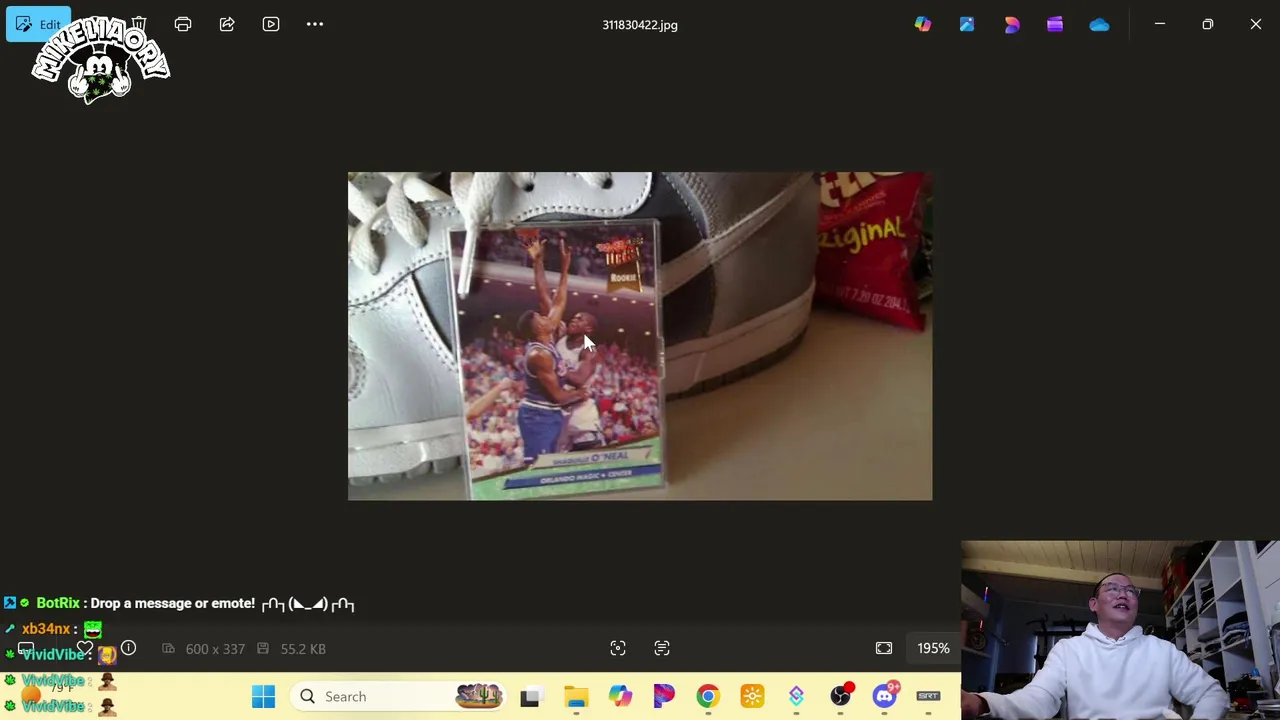Viewport: 1280px width, 720px height.
Task: Click the file size 55.2 KB
Action: (303, 649)
